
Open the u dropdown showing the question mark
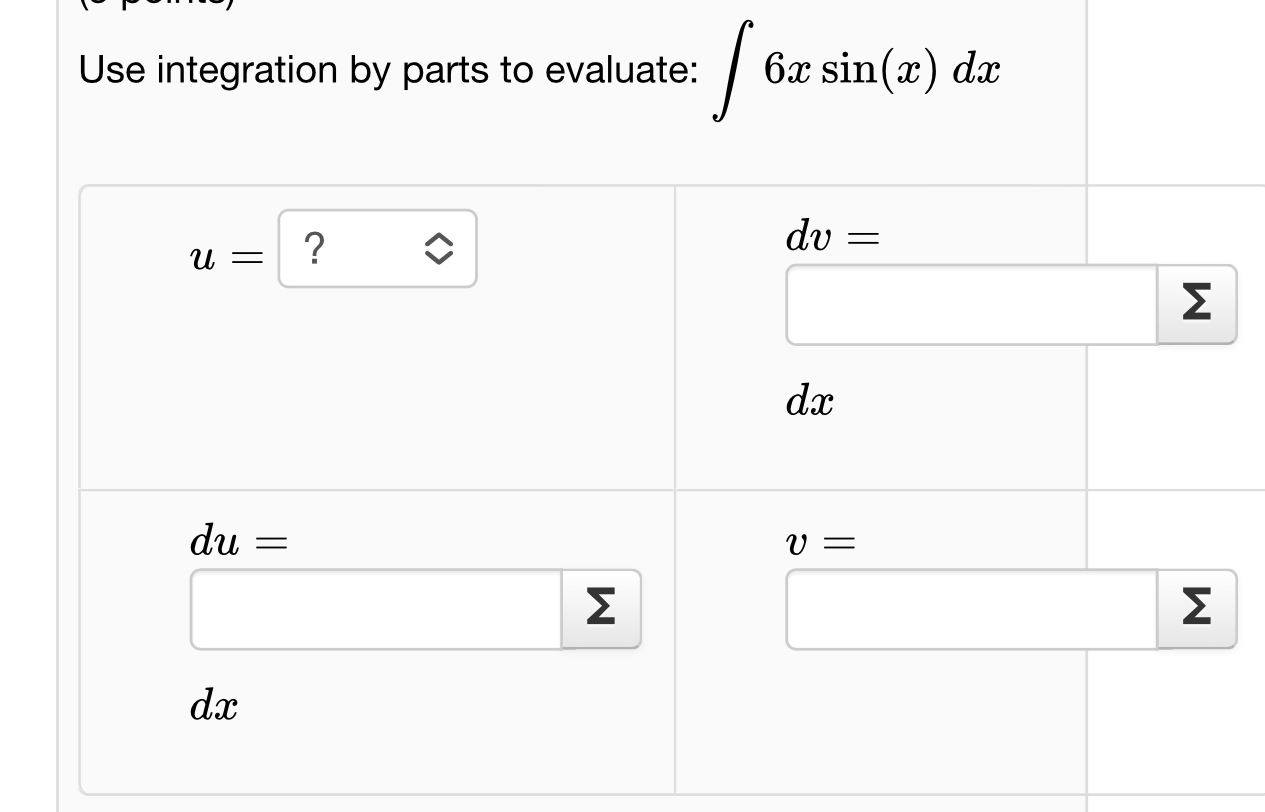[377, 248]
